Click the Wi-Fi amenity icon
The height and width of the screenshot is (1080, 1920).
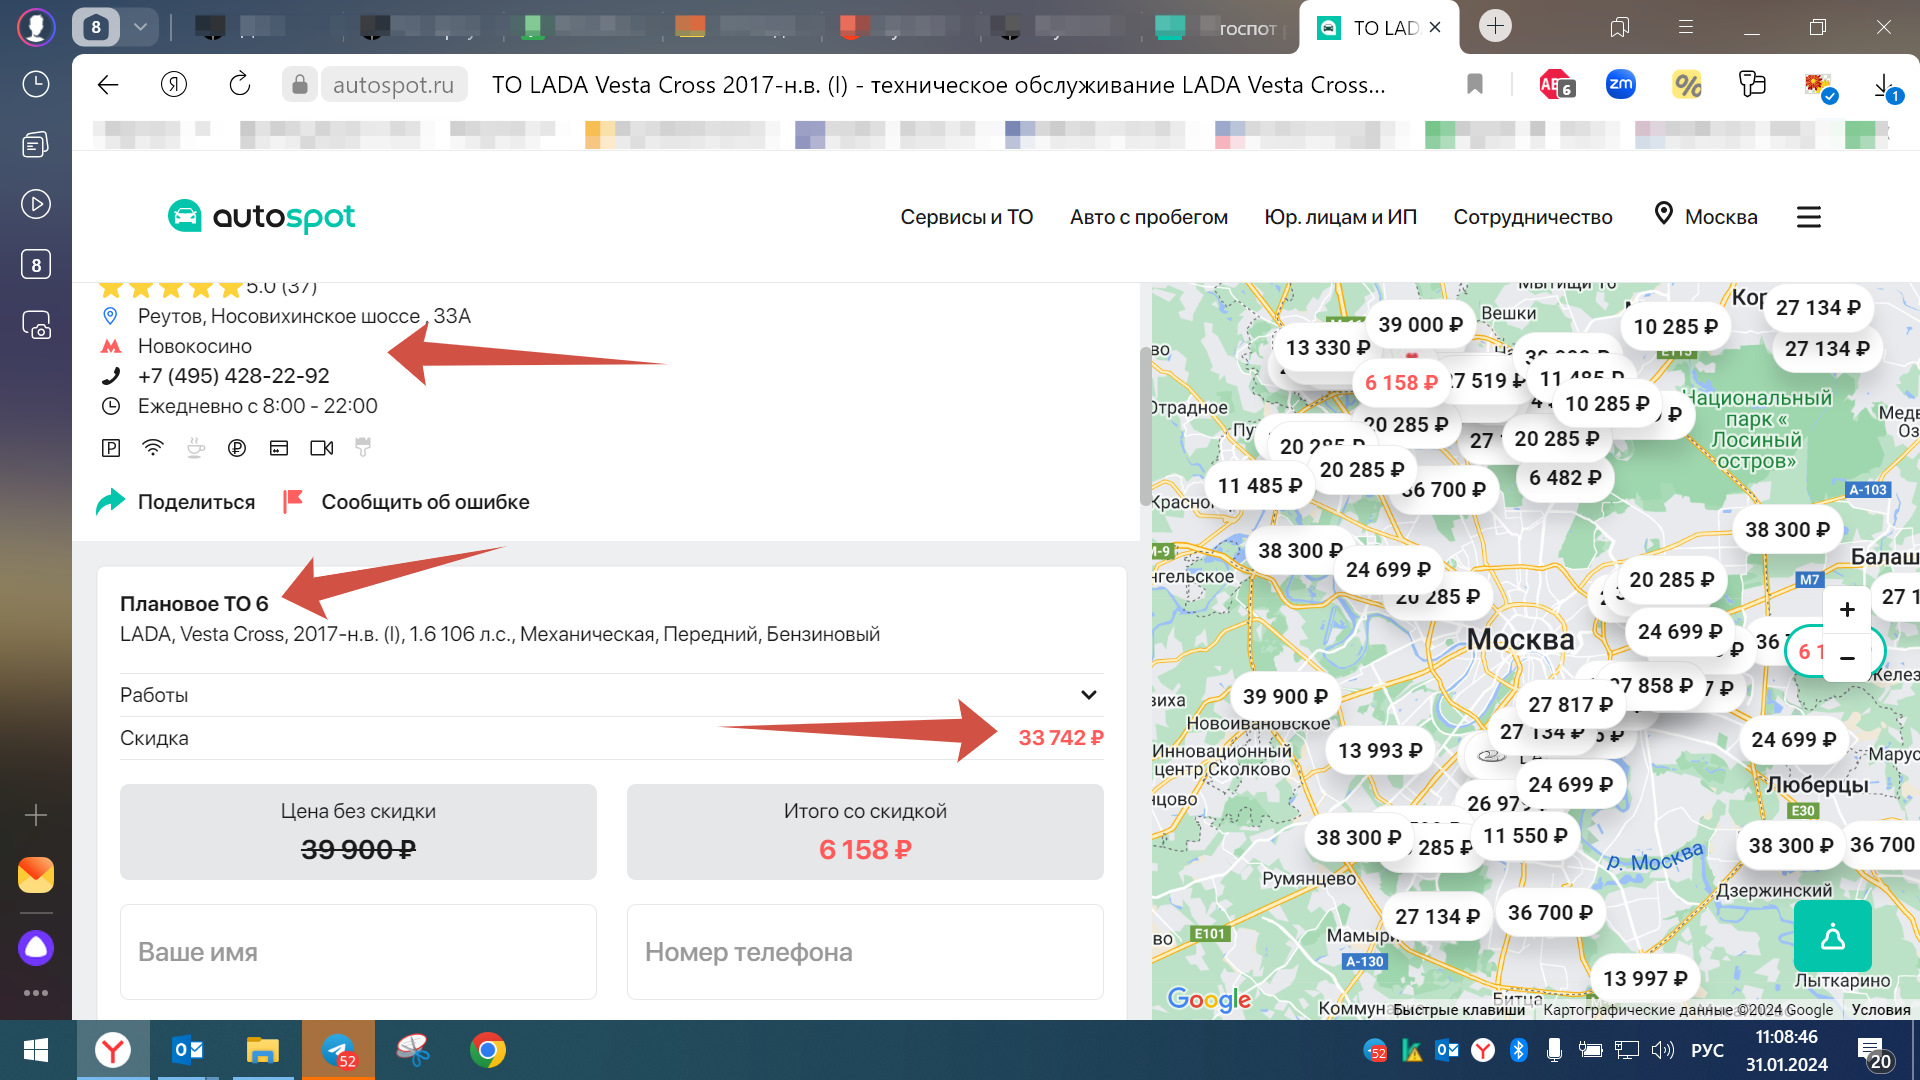[153, 448]
